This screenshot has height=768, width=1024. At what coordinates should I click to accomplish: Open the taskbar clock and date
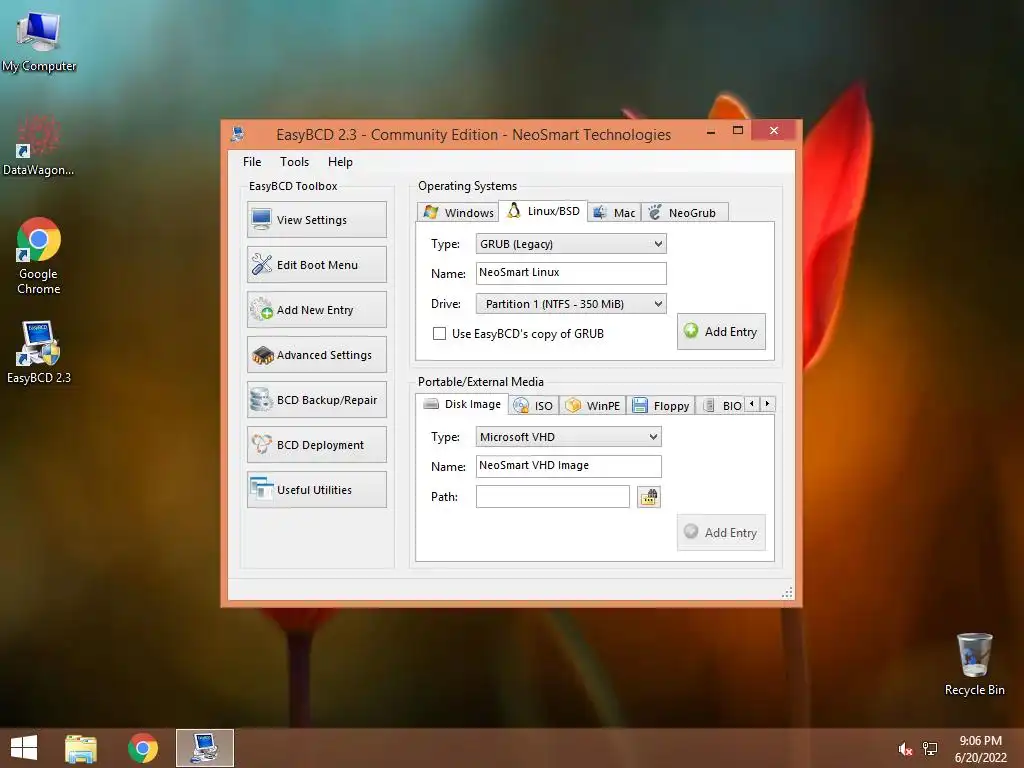tap(980, 749)
